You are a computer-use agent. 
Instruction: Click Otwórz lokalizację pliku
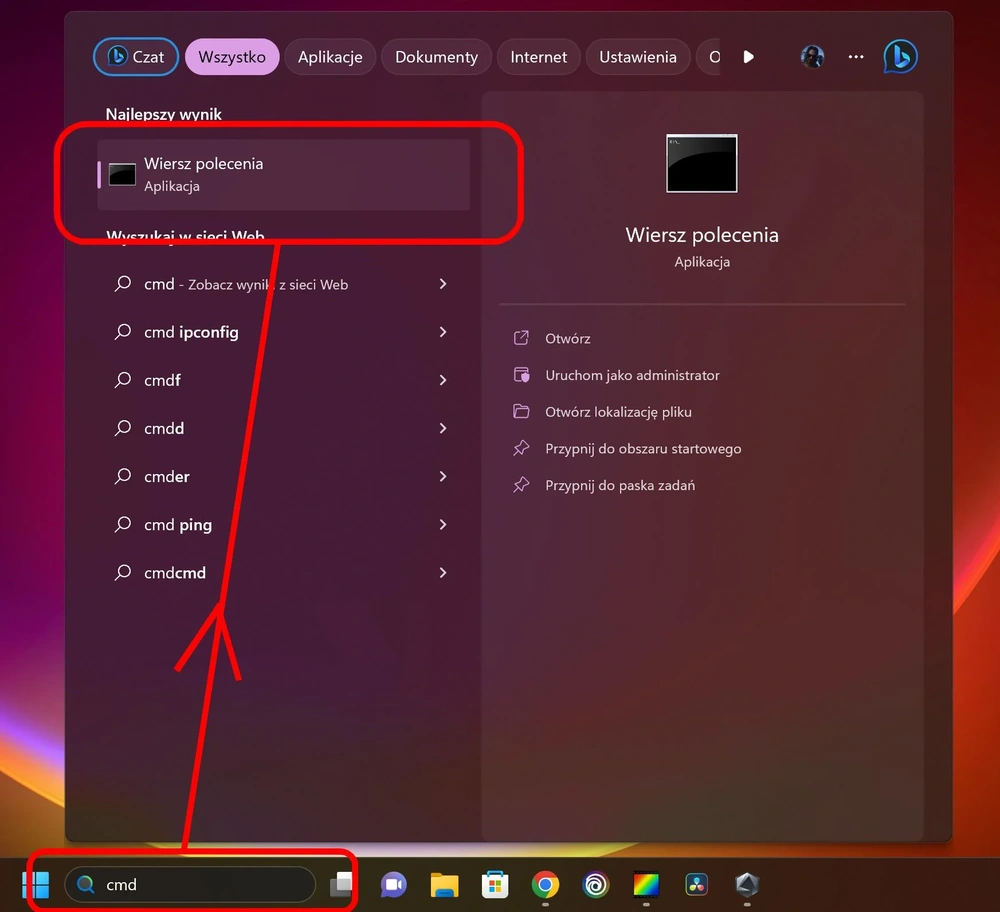coord(618,412)
